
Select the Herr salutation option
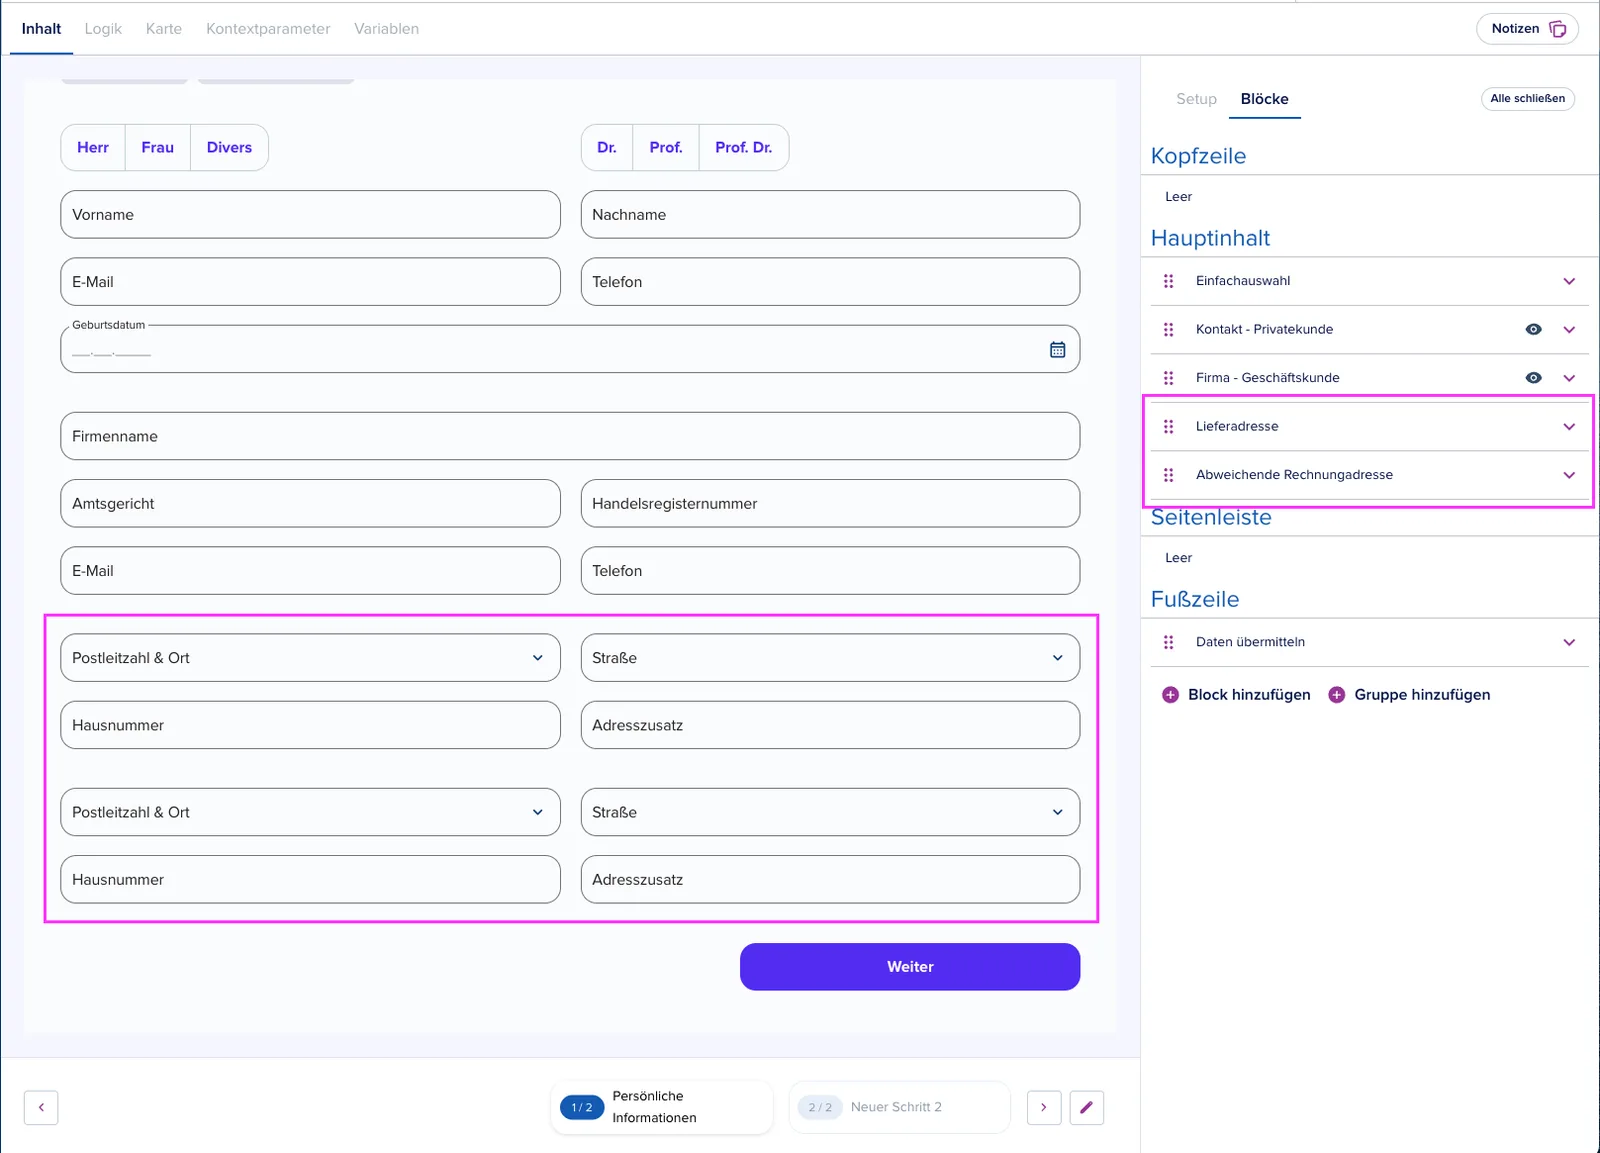(93, 148)
